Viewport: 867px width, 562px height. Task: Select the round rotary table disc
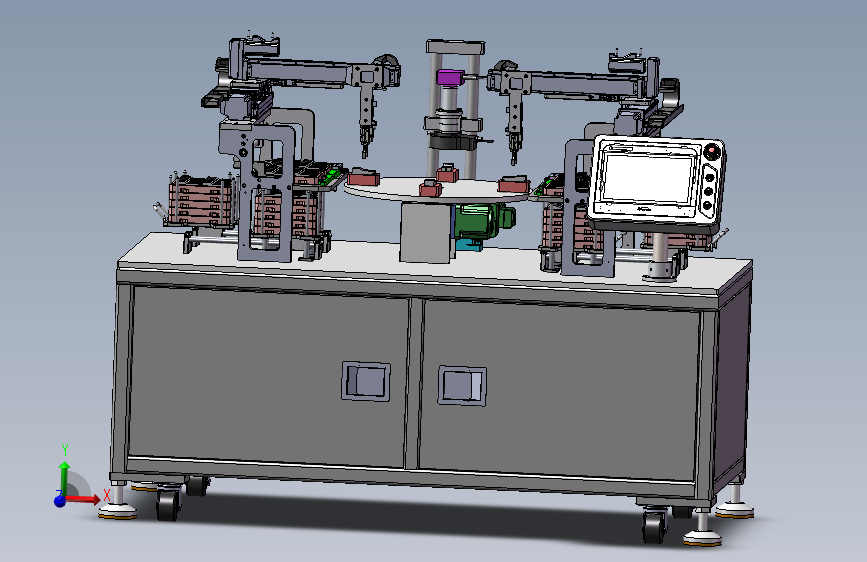(437, 190)
